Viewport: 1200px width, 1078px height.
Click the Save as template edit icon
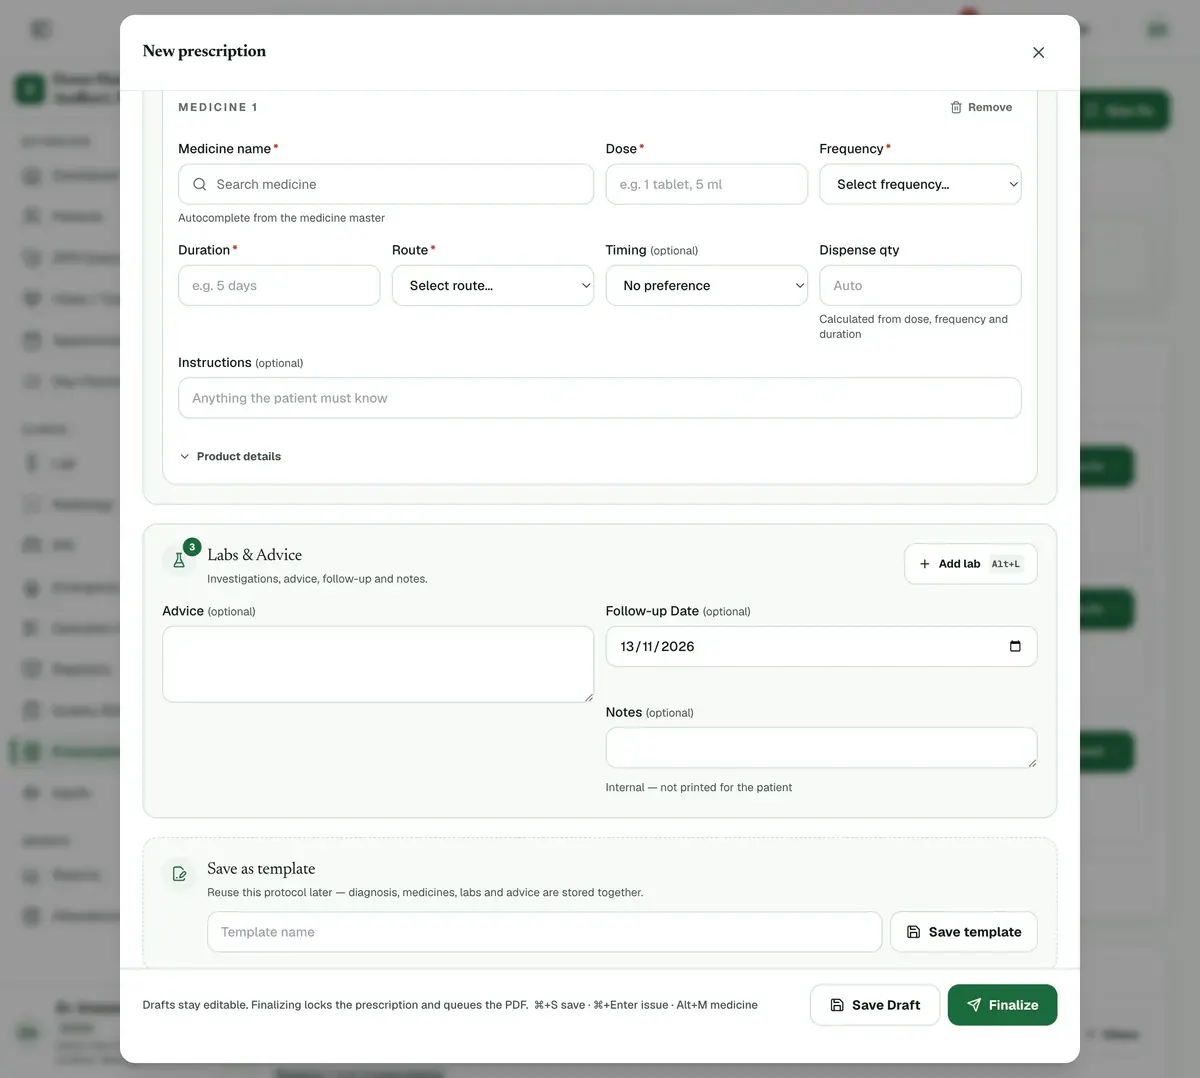pos(179,874)
